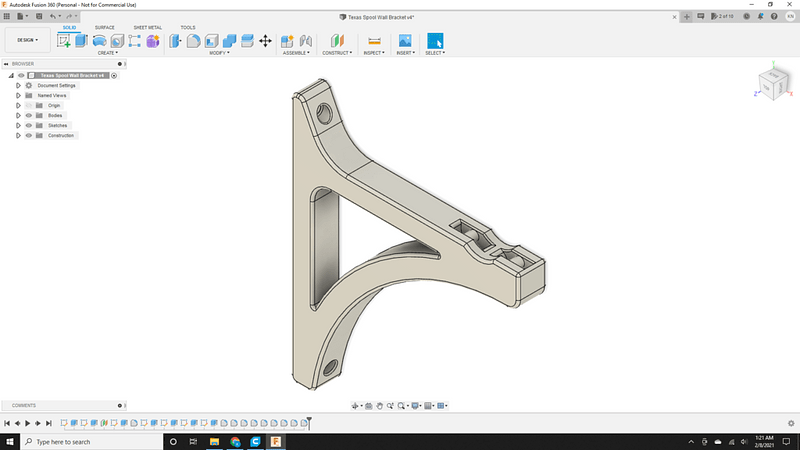Switch to the Surface tab

pyautogui.click(x=105, y=28)
